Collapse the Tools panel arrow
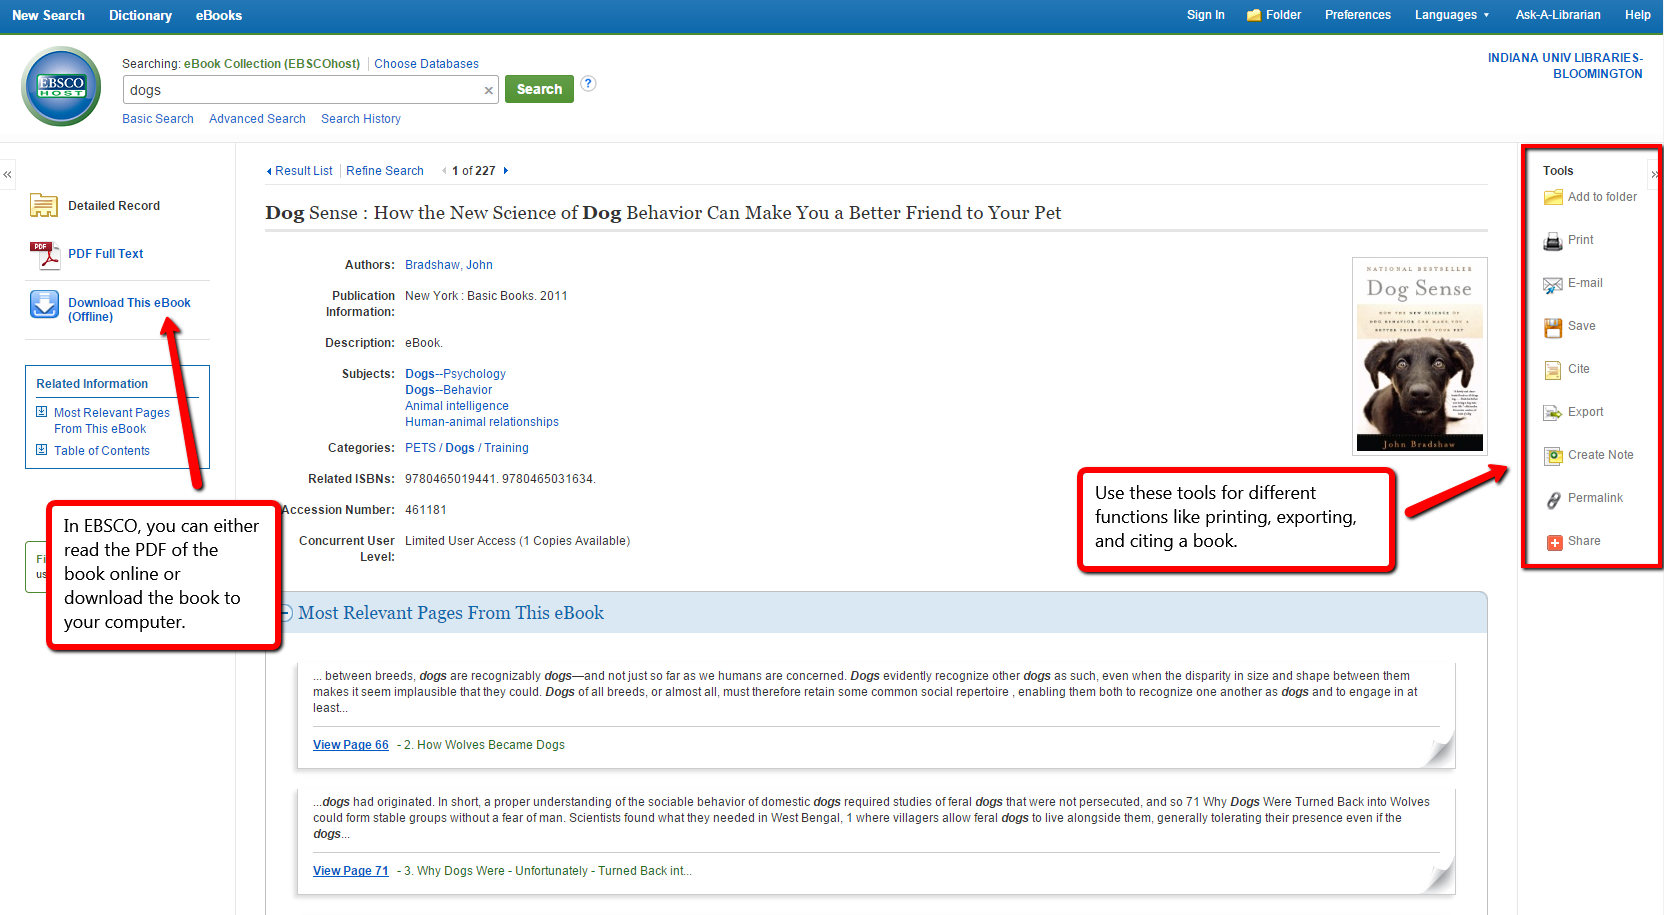 click(x=1653, y=174)
